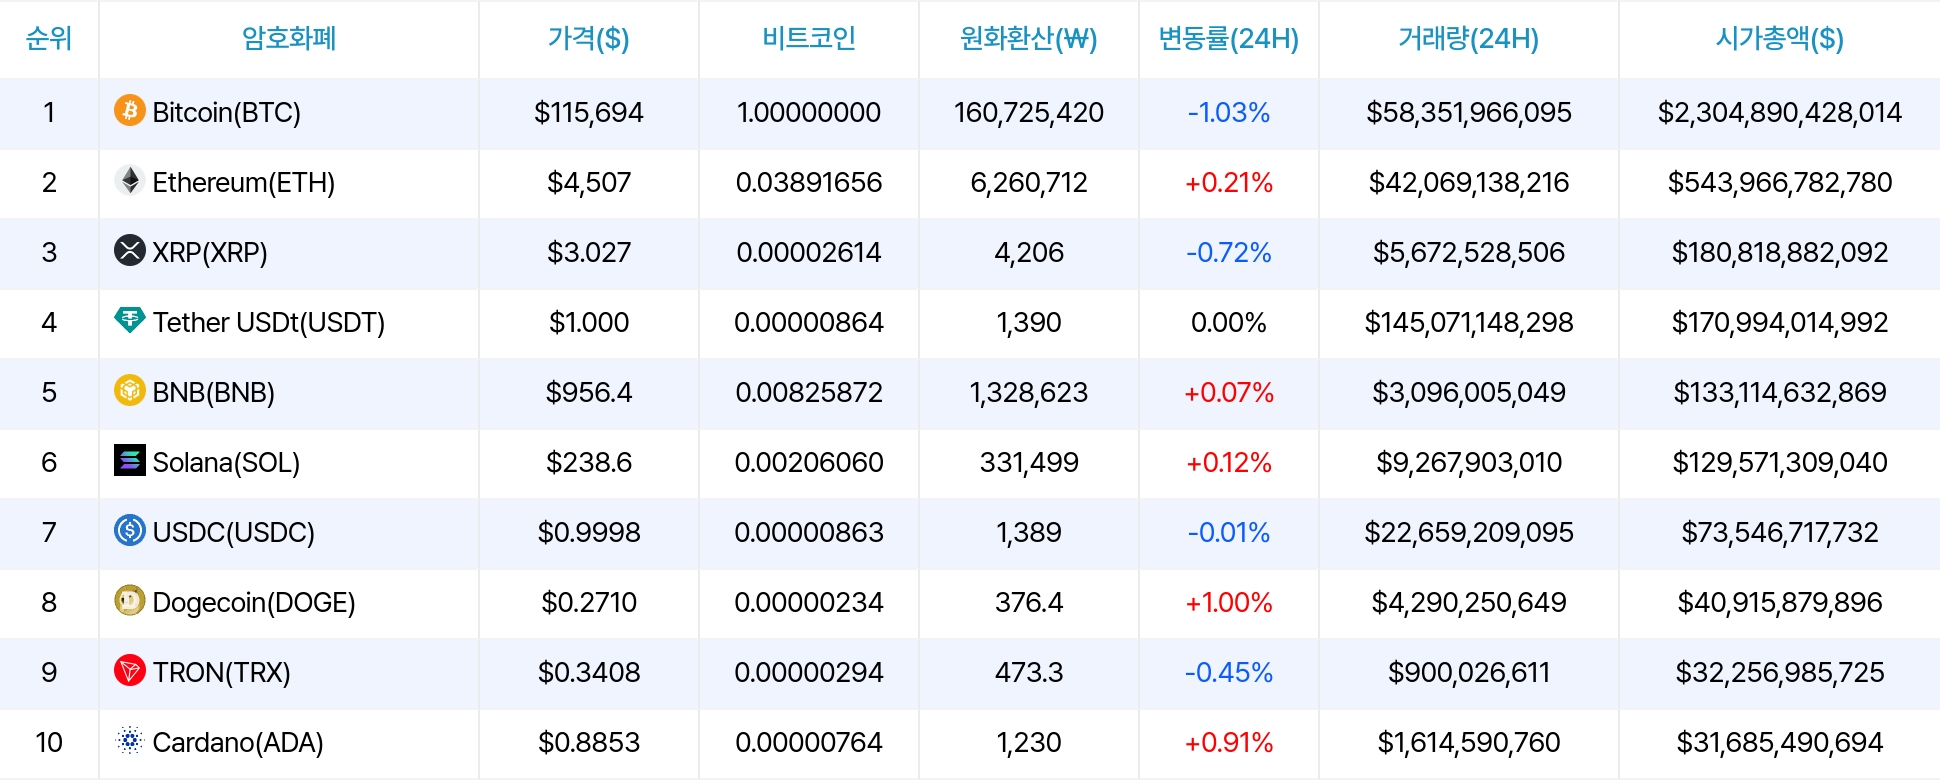Select BNB BTC ratio 0.00825872
Image resolution: width=1940 pixels, height=780 pixels.
(809, 392)
